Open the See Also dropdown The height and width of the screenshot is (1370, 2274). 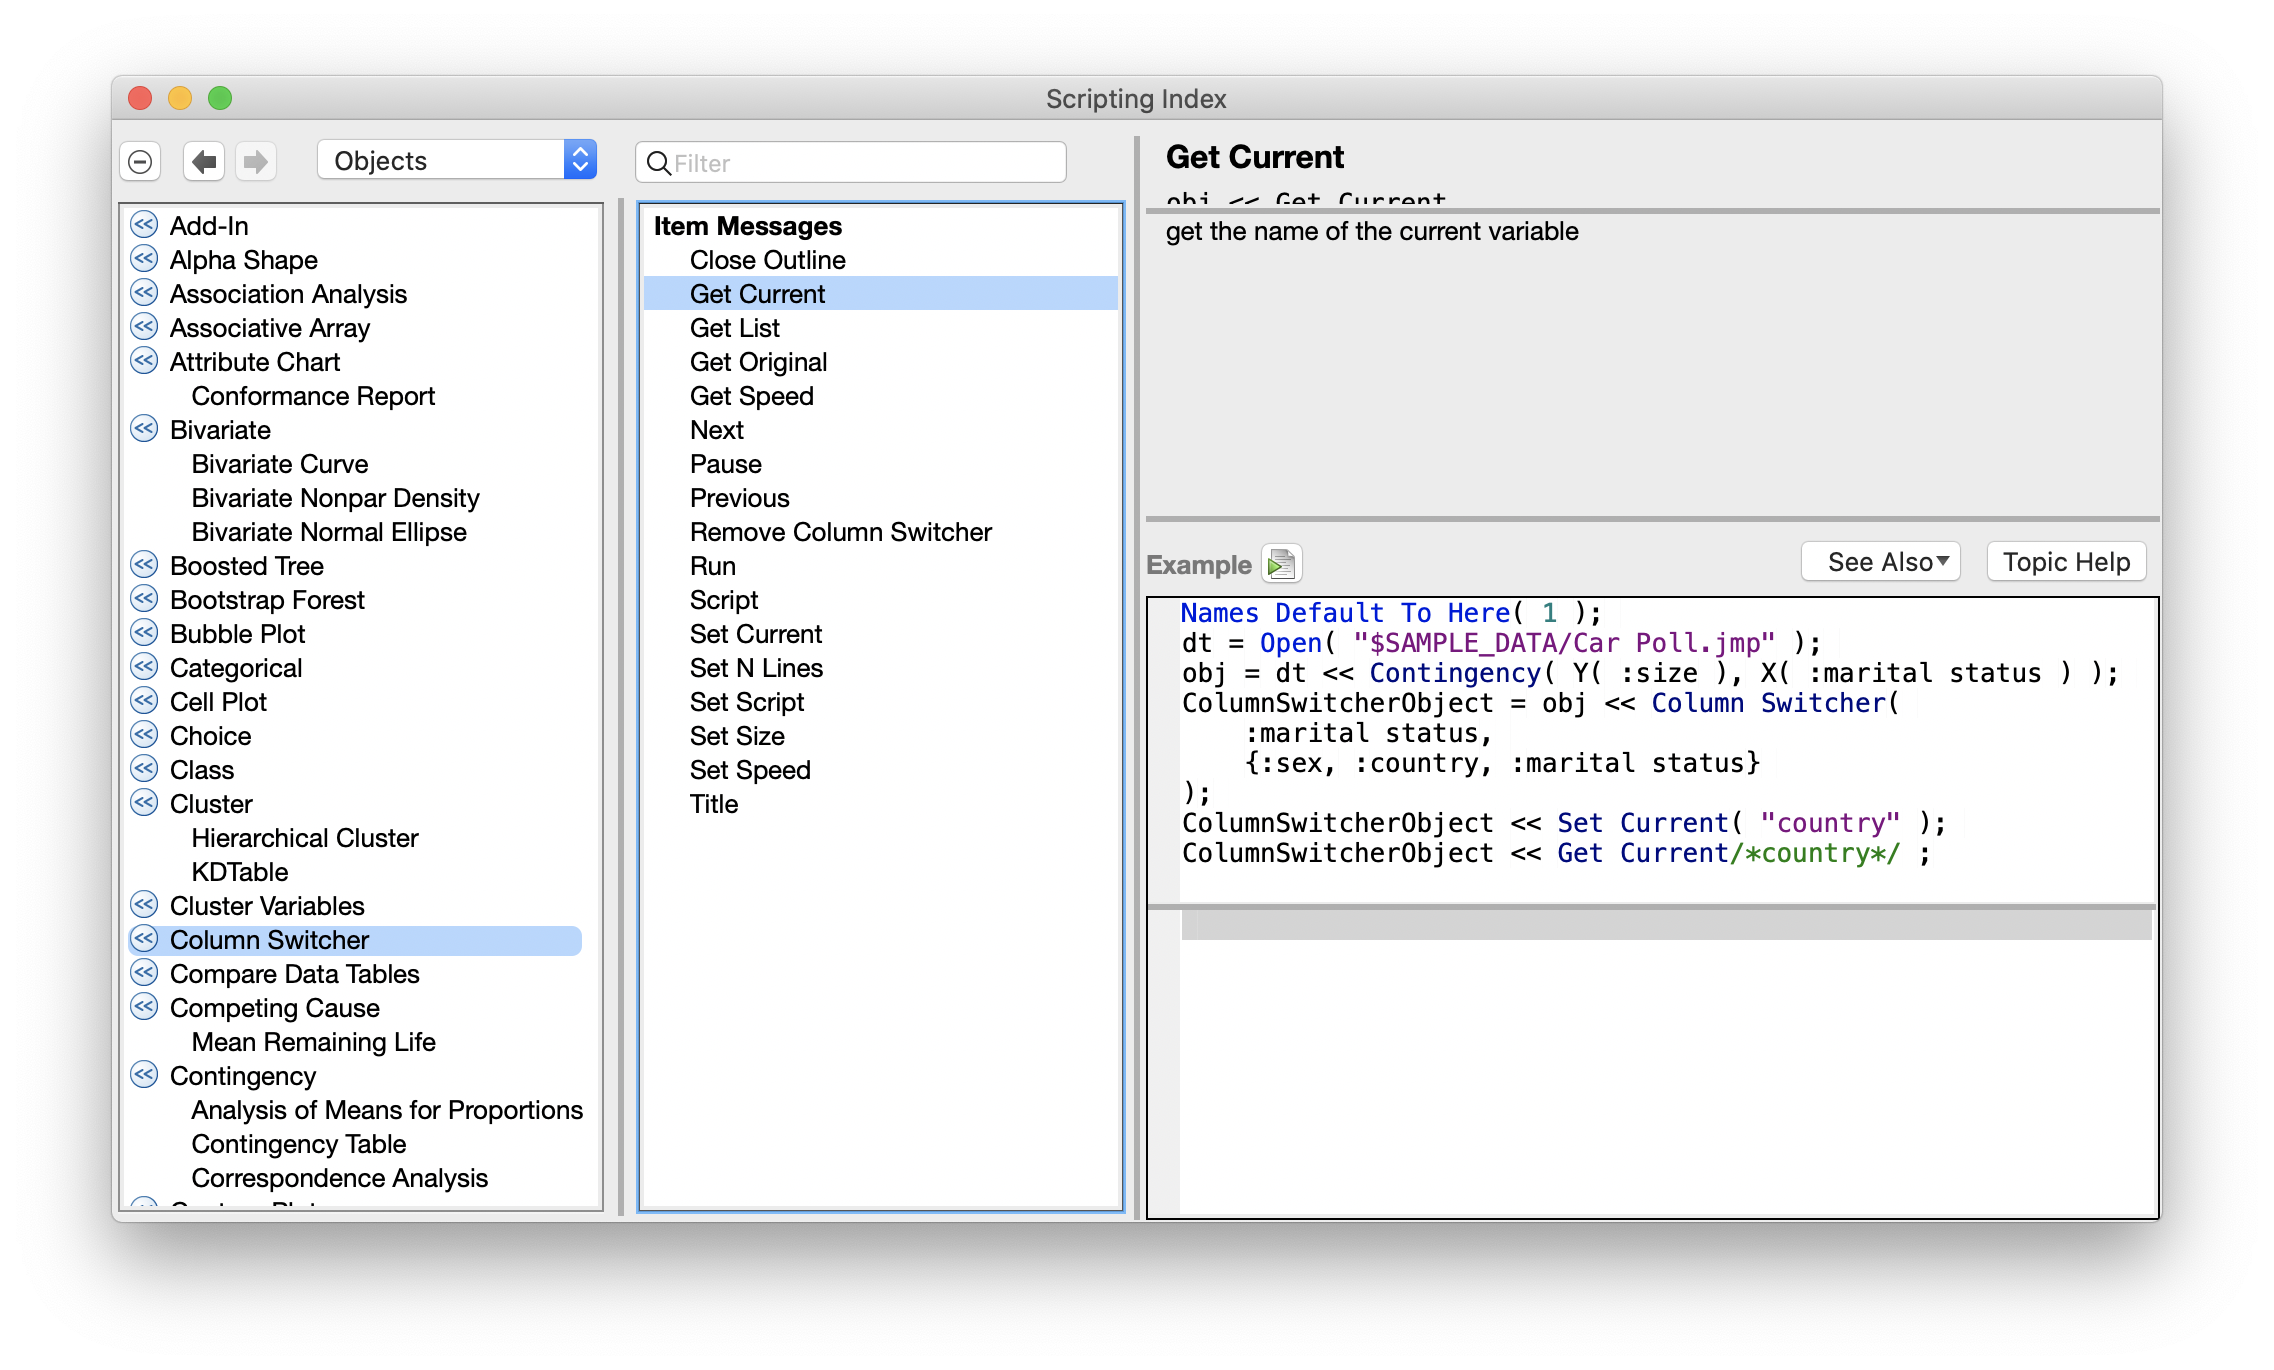coord(1879,561)
